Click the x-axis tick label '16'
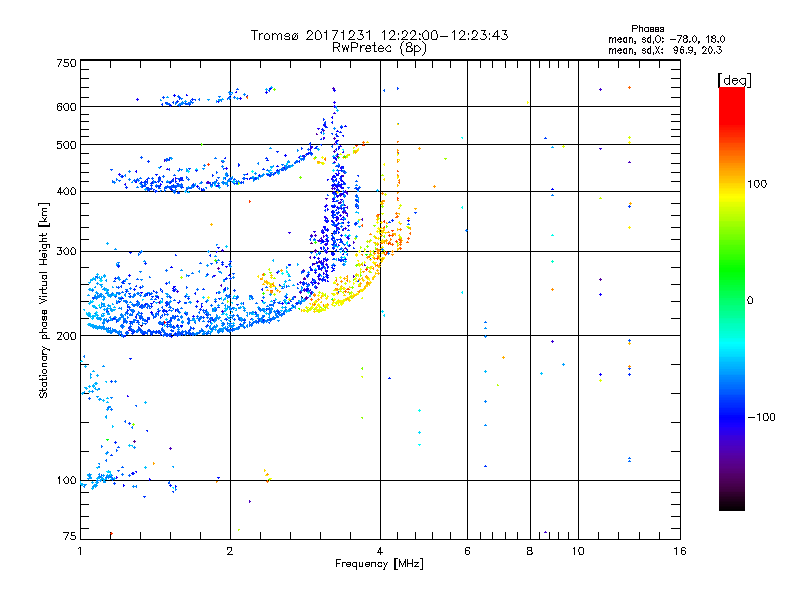This screenshot has width=800, height=600. [x=680, y=551]
